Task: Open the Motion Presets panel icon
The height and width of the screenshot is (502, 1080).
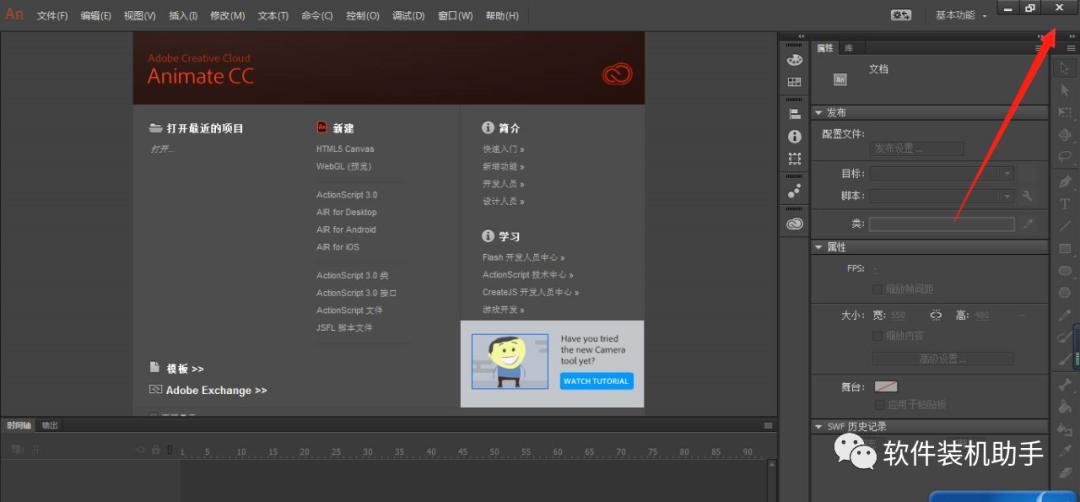Action: coord(794,191)
